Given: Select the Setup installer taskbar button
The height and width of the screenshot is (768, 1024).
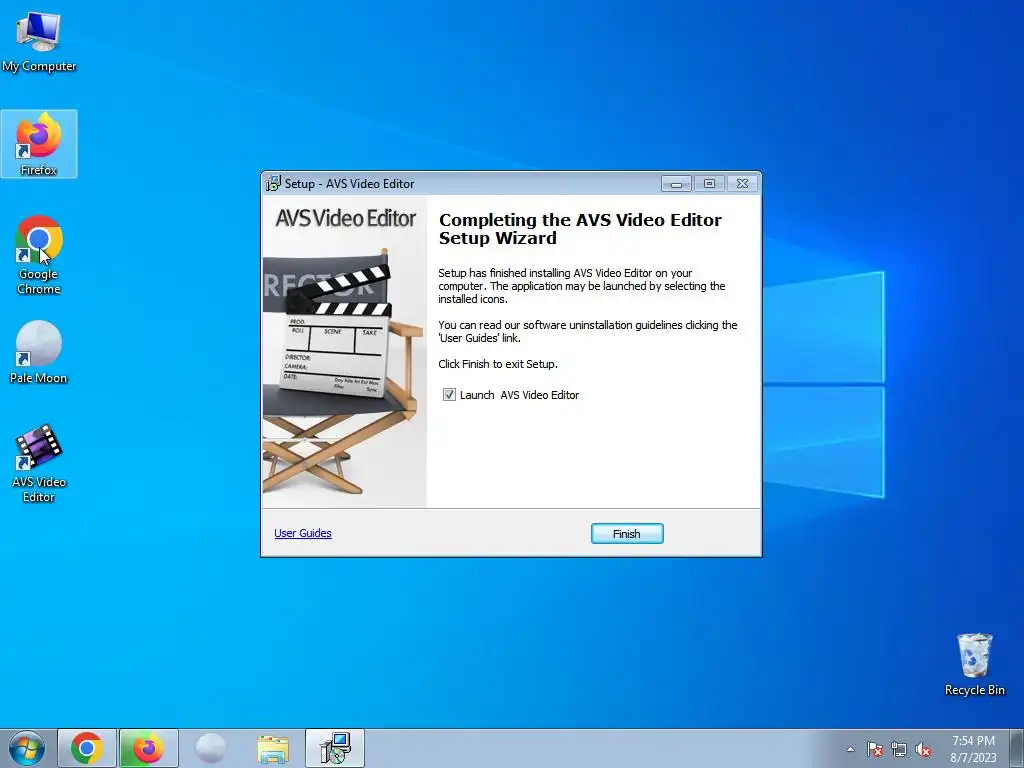Looking at the screenshot, I should tap(335, 748).
